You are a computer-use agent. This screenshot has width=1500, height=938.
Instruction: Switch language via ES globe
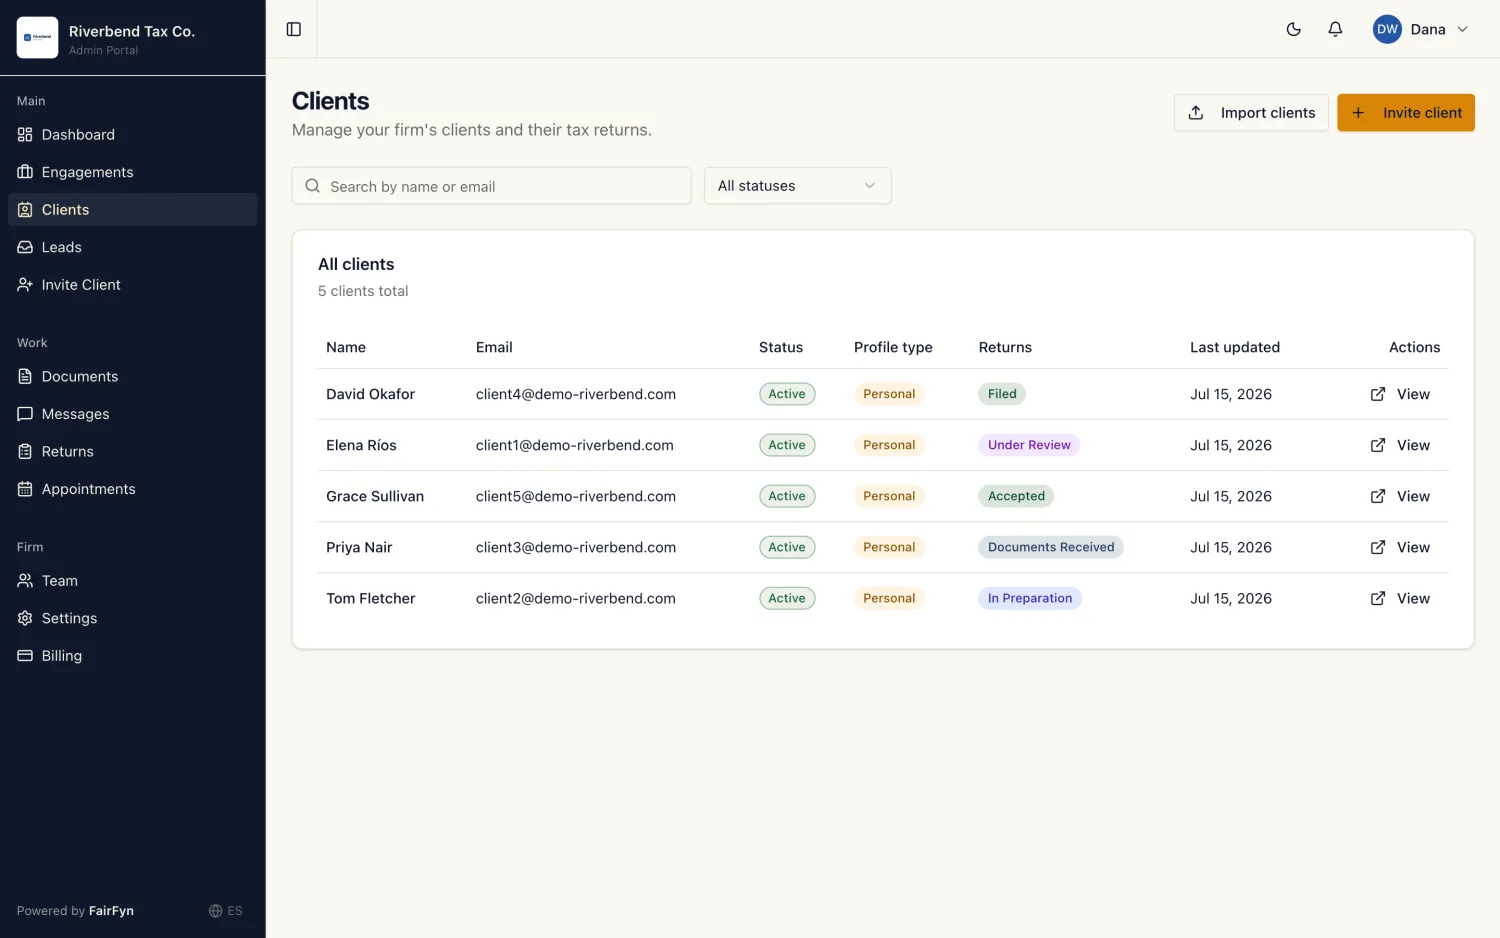click(x=225, y=911)
